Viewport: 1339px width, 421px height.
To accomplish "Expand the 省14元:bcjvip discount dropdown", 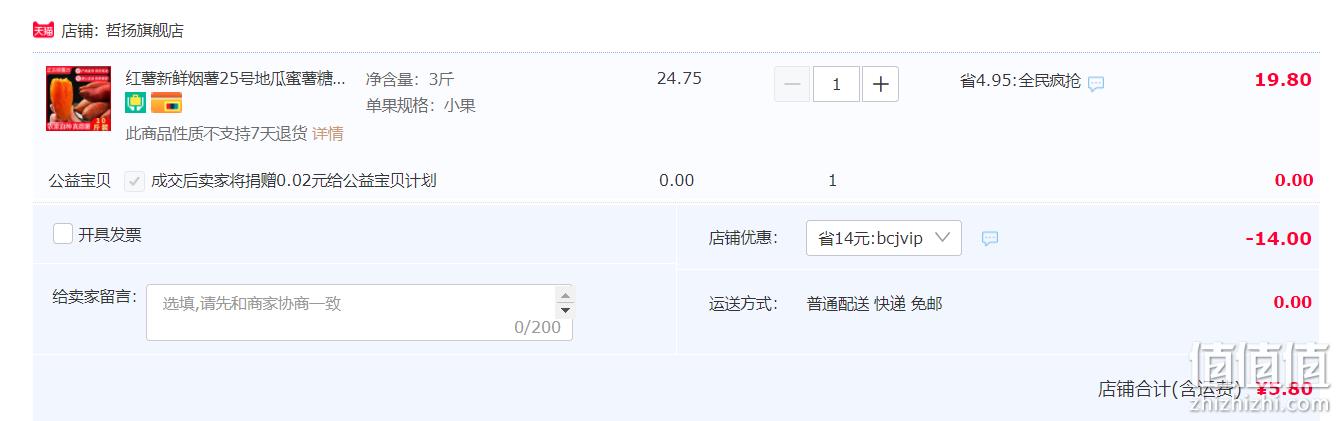I will pyautogui.click(x=884, y=238).
